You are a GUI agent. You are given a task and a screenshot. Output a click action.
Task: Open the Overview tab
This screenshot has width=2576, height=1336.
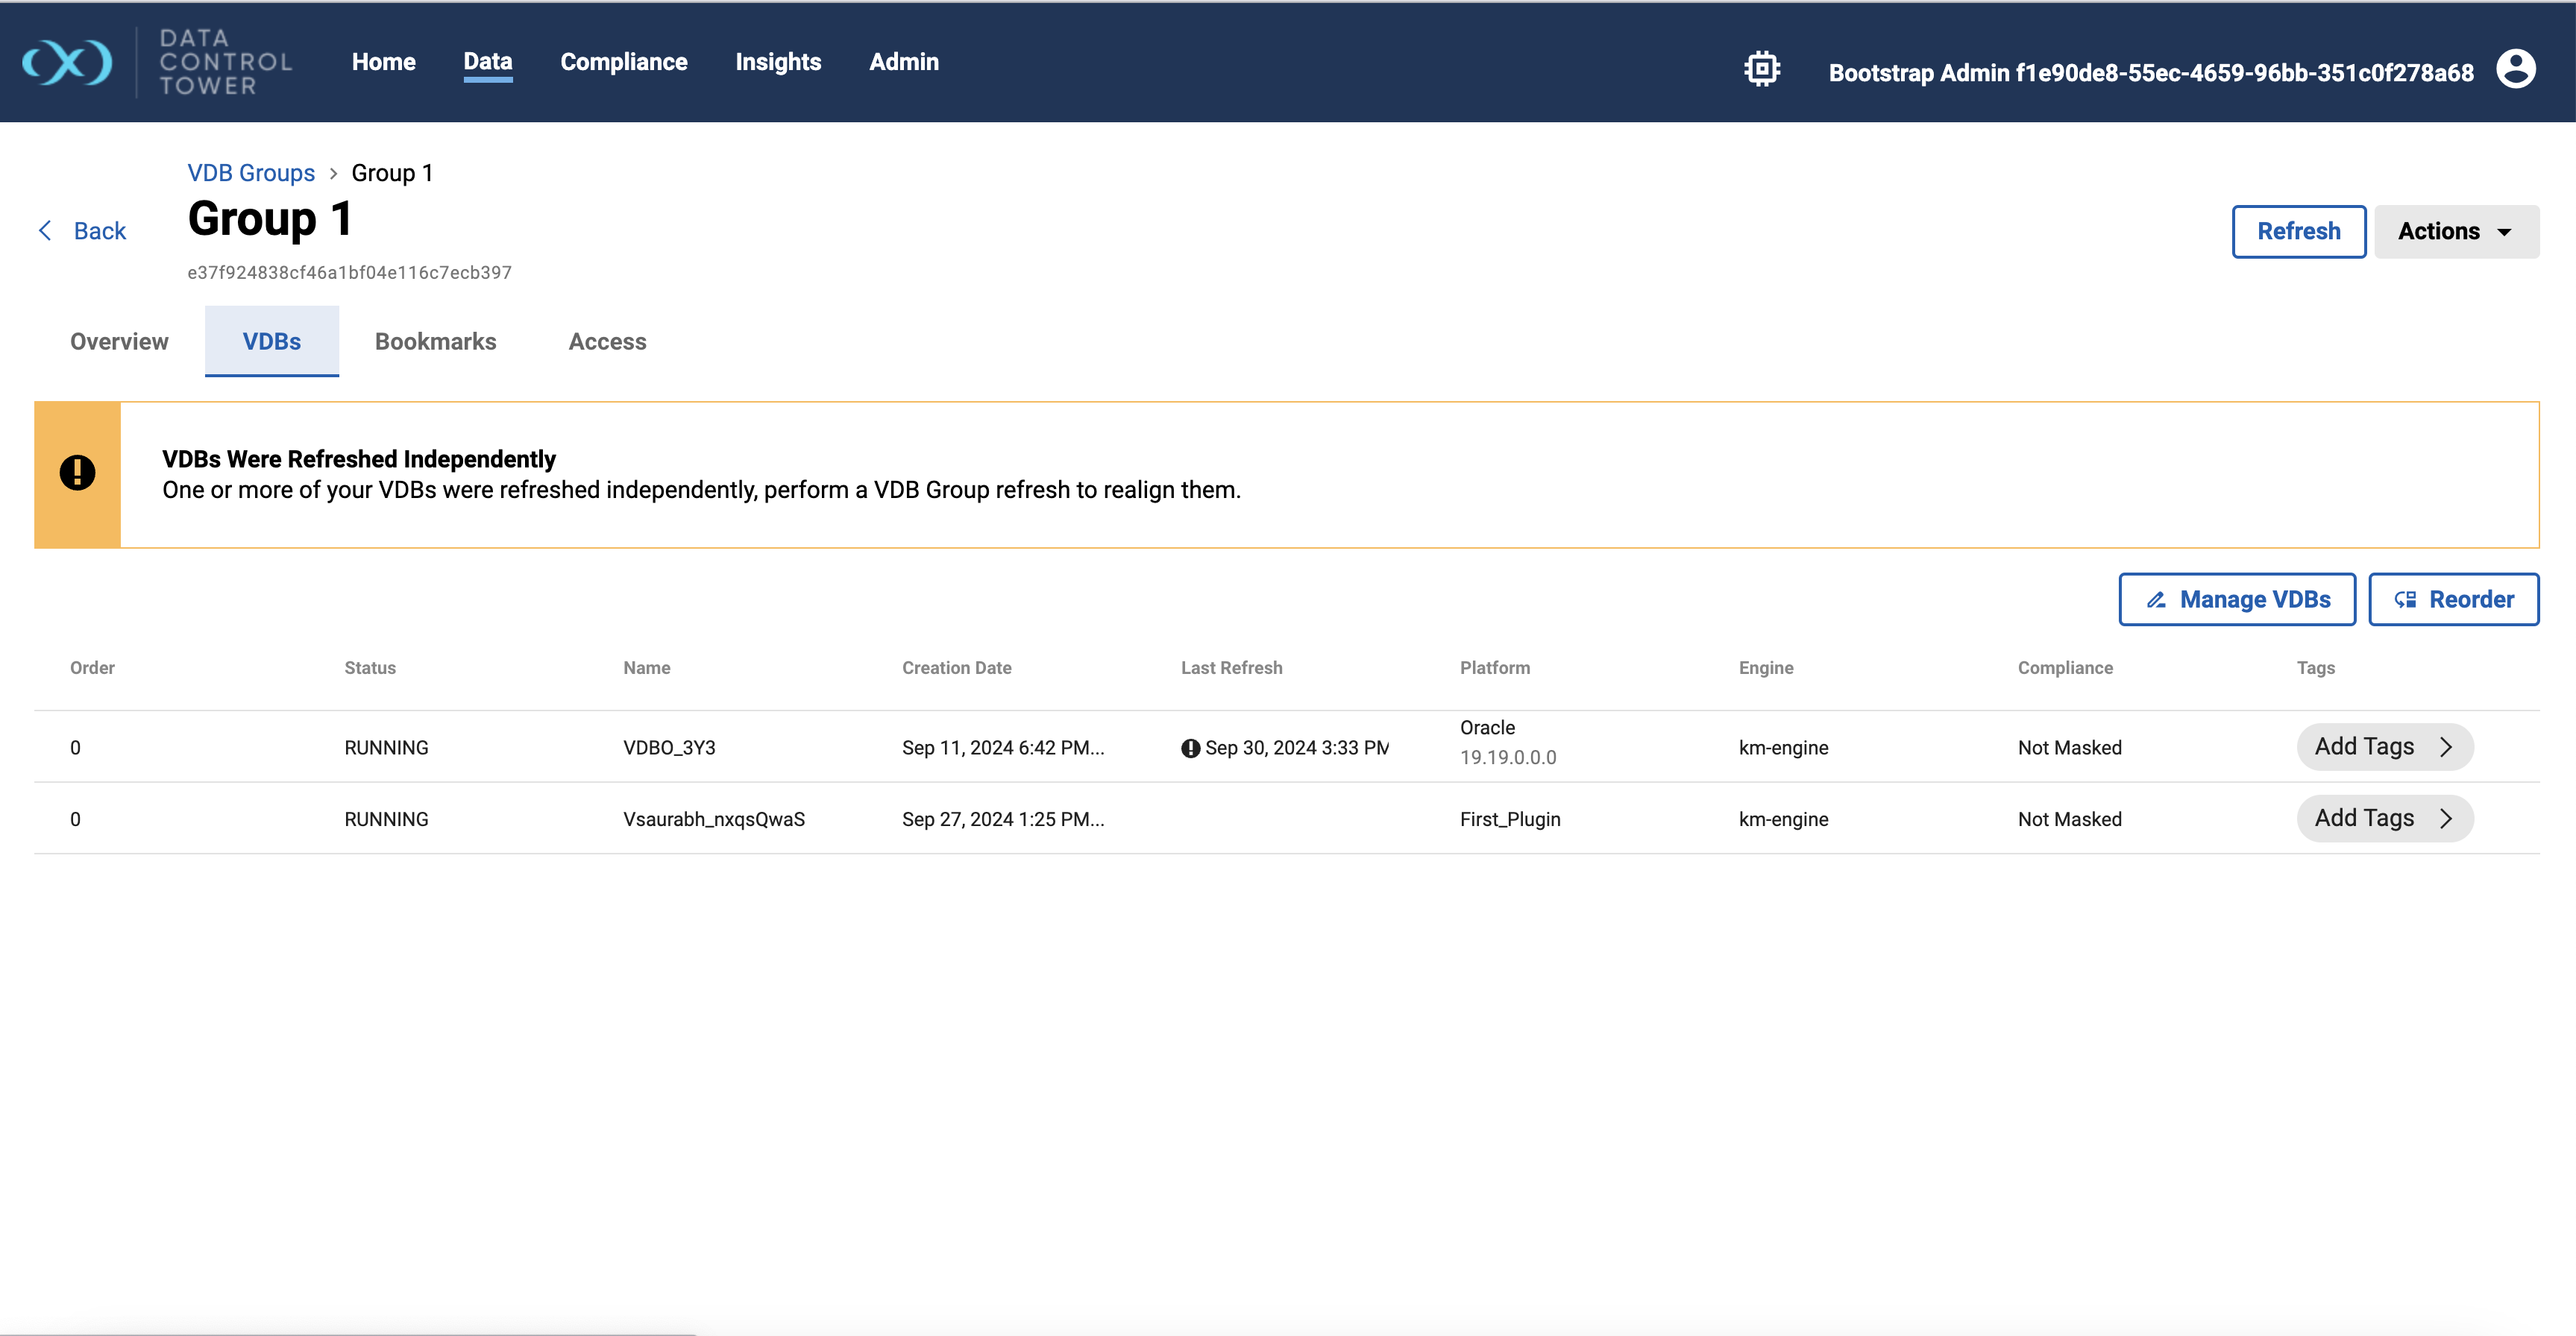(119, 342)
